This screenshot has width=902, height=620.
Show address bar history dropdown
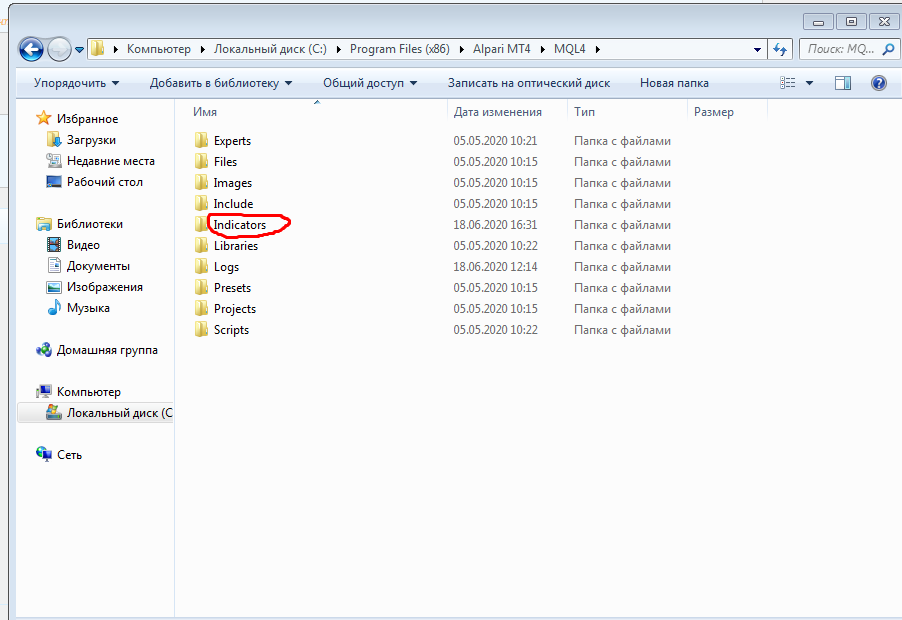pos(757,49)
